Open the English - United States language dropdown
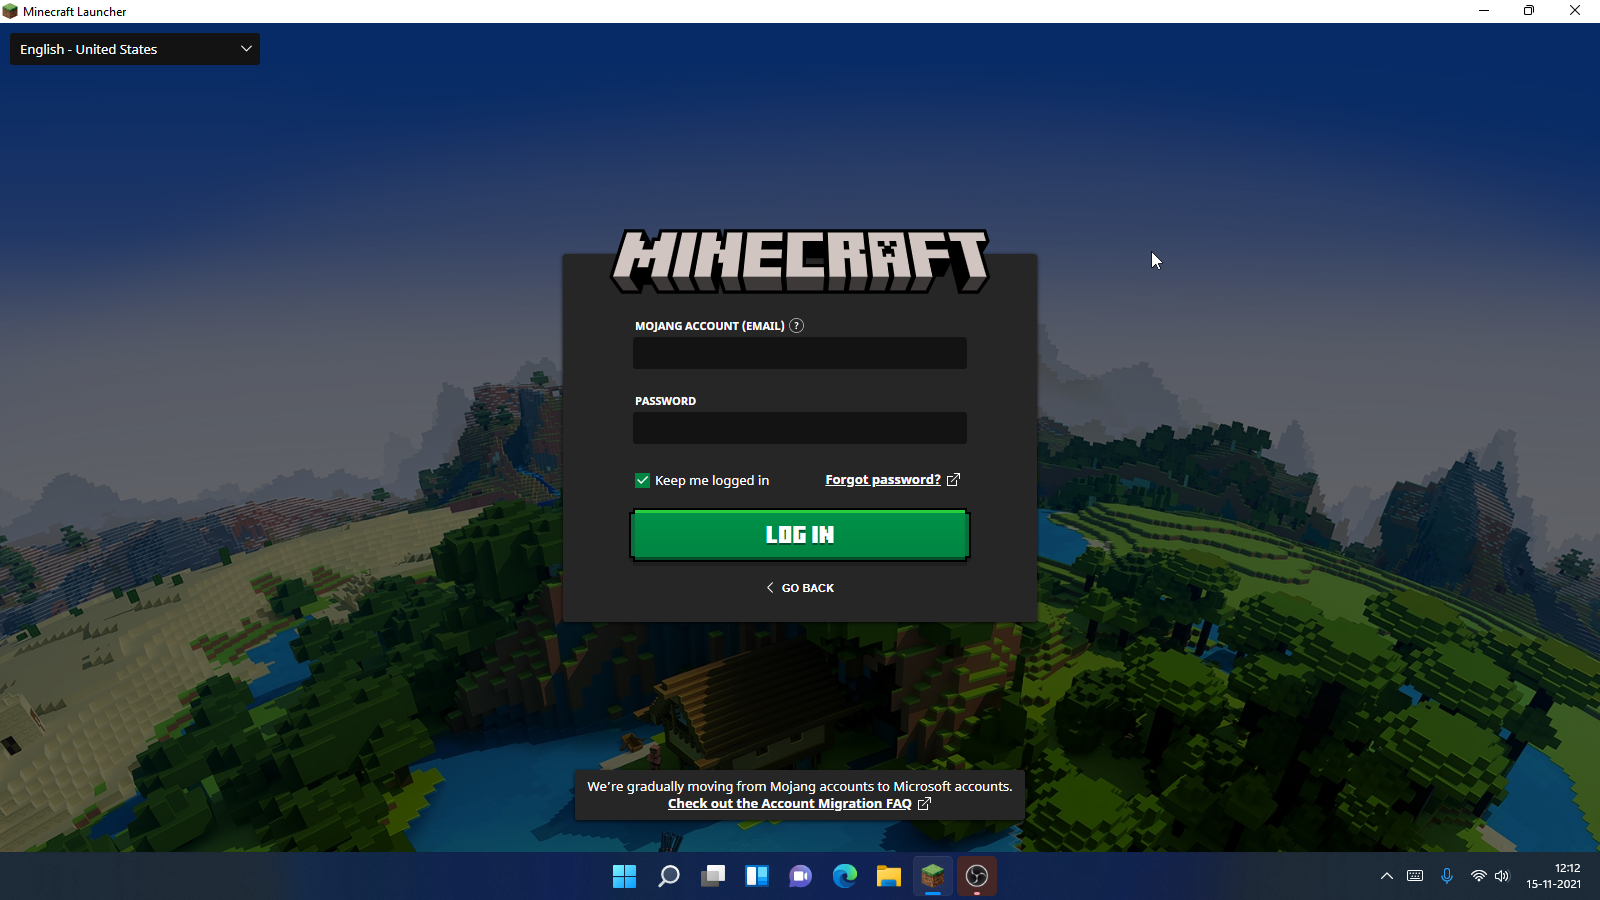1600x900 pixels. coord(135,49)
